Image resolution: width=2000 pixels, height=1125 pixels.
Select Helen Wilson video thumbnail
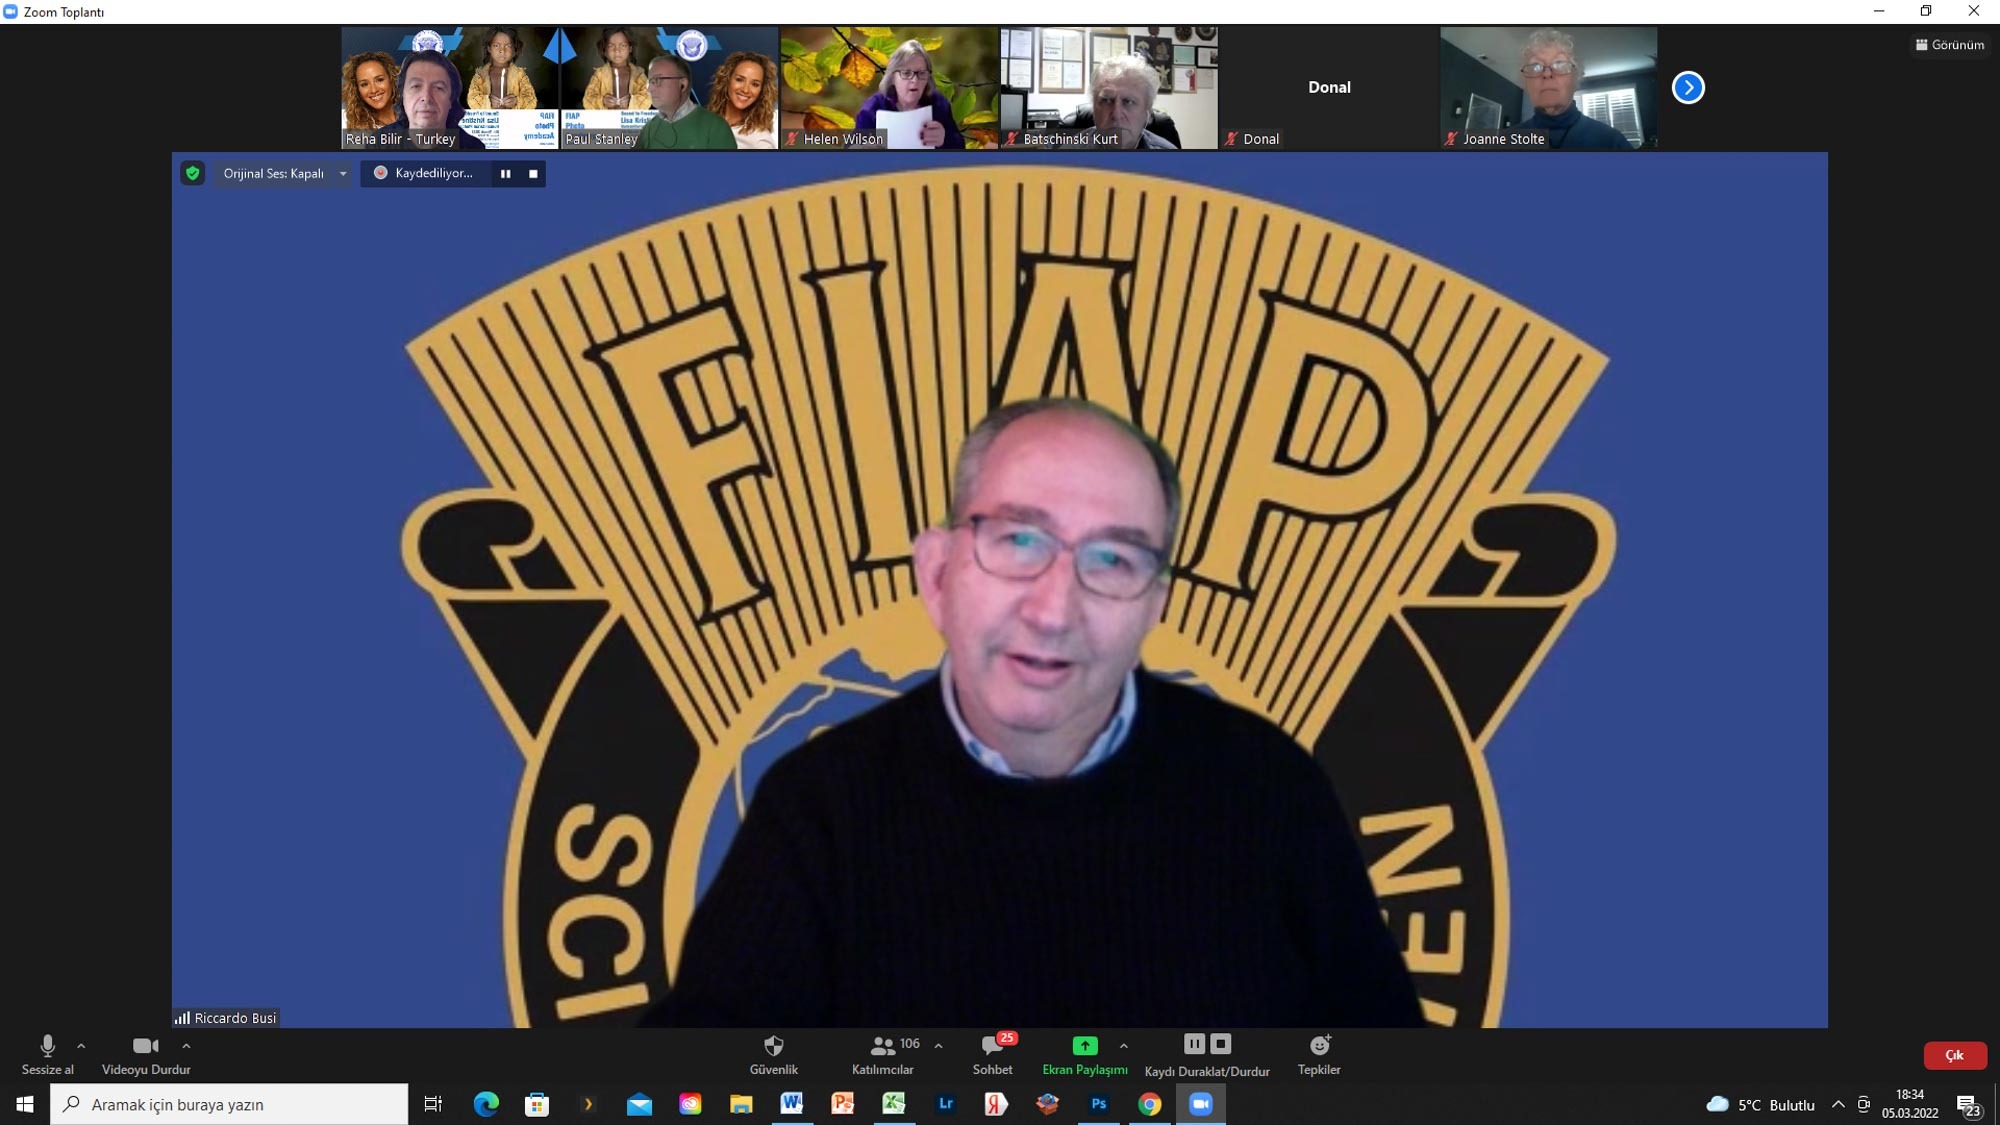pos(889,88)
